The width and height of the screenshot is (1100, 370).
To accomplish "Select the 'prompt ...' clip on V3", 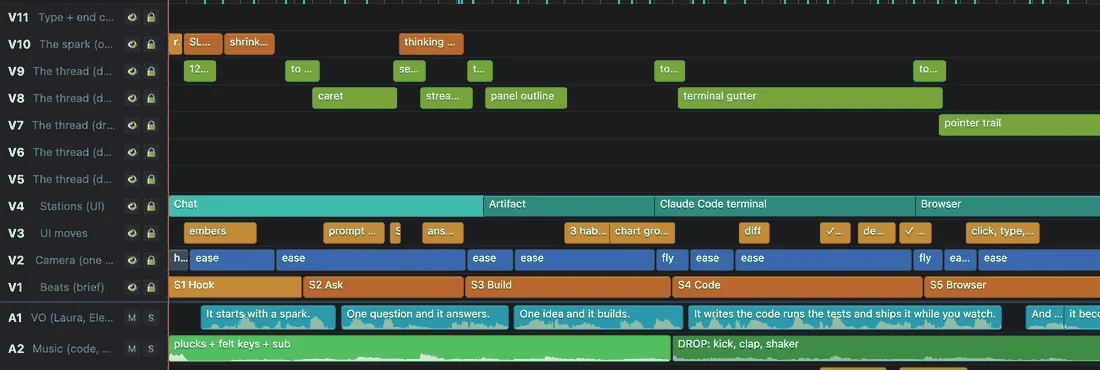I will coord(354,233).
